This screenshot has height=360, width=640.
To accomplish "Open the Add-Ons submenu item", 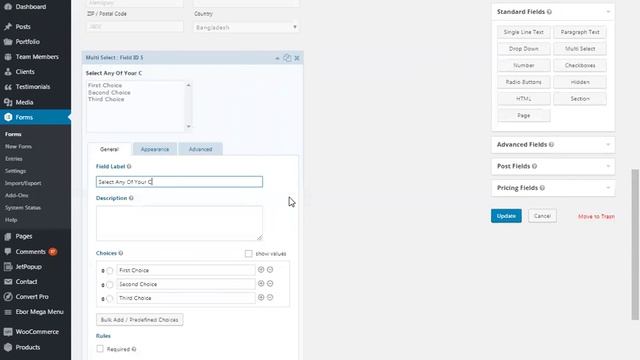I will [x=17, y=196].
